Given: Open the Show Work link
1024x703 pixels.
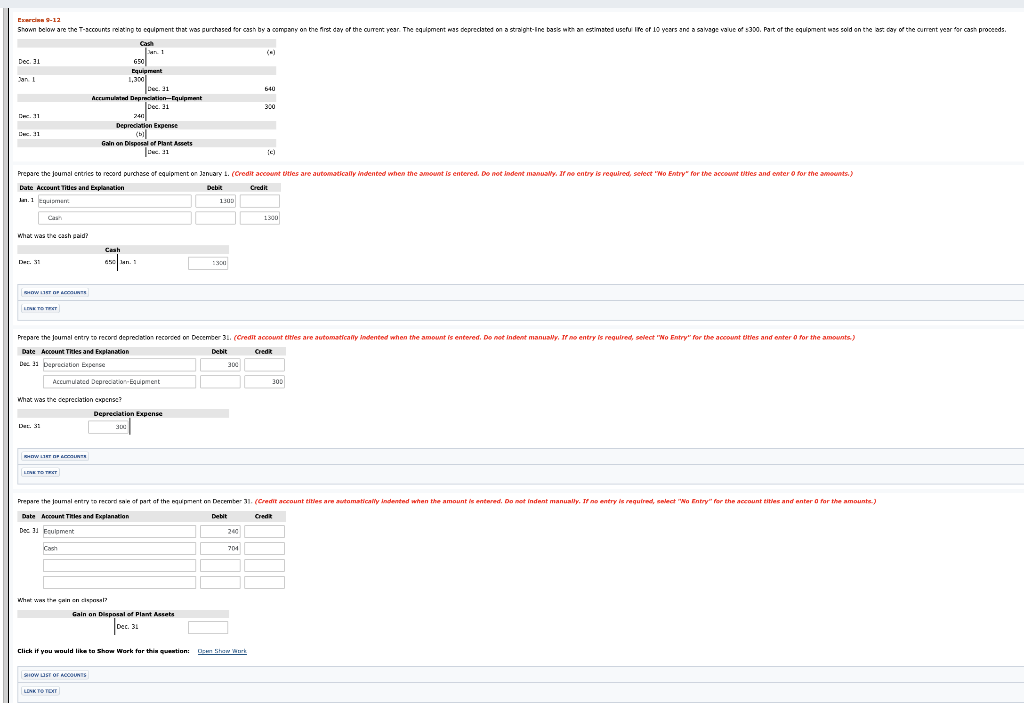Looking at the screenshot, I should (x=222, y=651).
